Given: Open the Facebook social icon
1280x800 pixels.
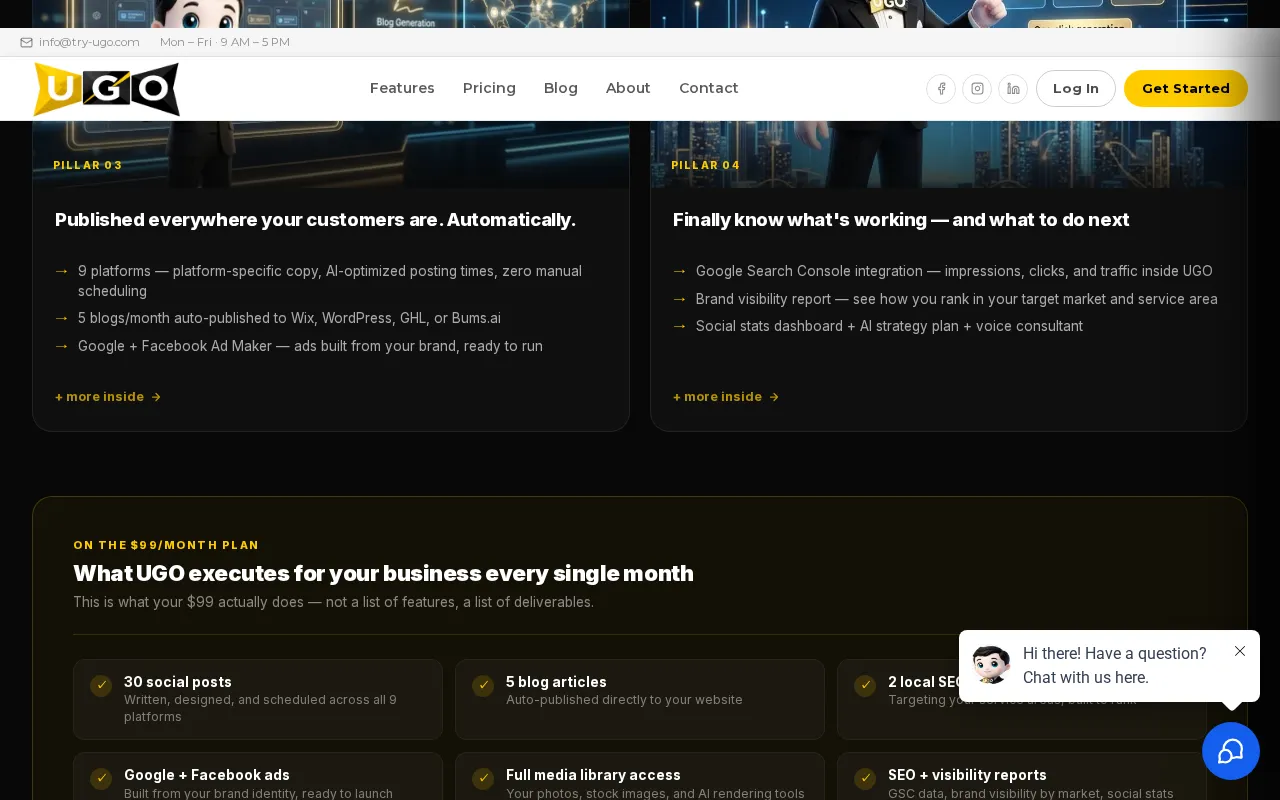Looking at the screenshot, I should 941,89.
